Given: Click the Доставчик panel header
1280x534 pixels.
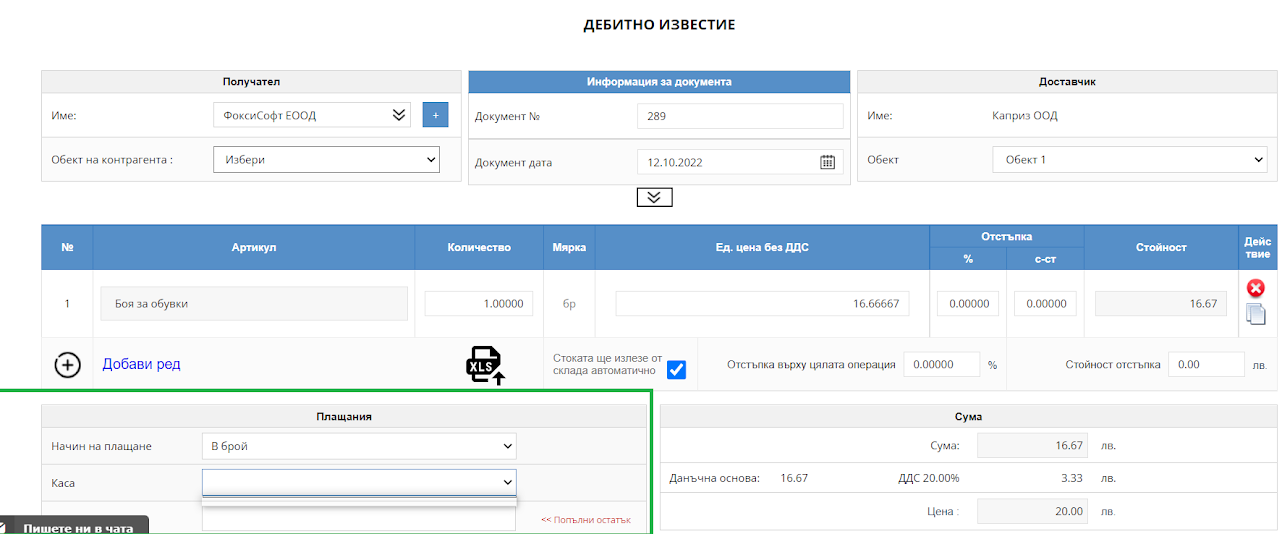Looking at the screenshot, I should [1067, 82].
